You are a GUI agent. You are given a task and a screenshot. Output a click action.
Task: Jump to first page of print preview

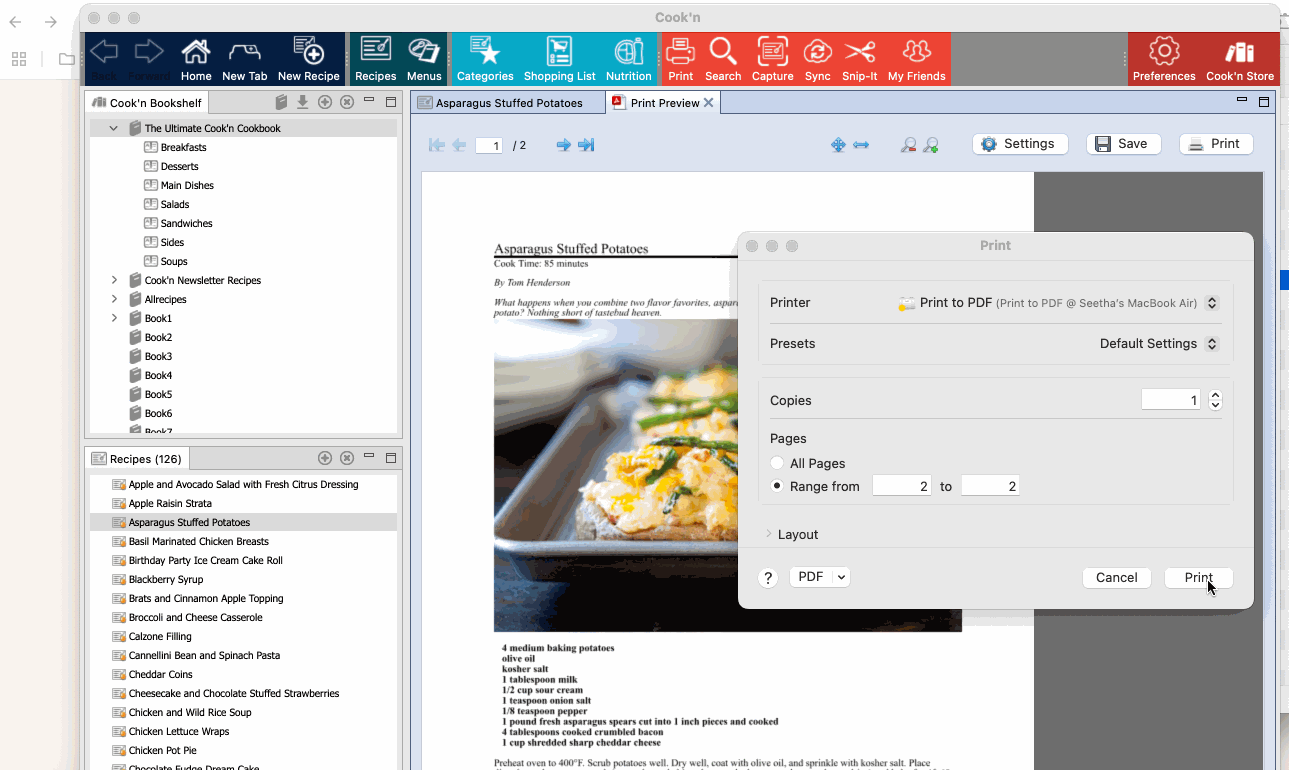(437, 145)
